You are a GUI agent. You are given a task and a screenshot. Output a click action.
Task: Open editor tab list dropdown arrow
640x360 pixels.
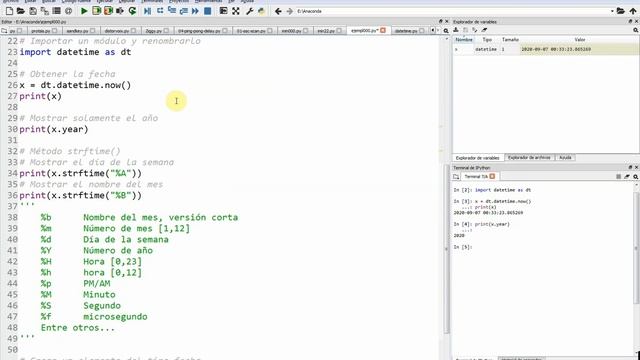pyautogui.click(x=438, y=31)
